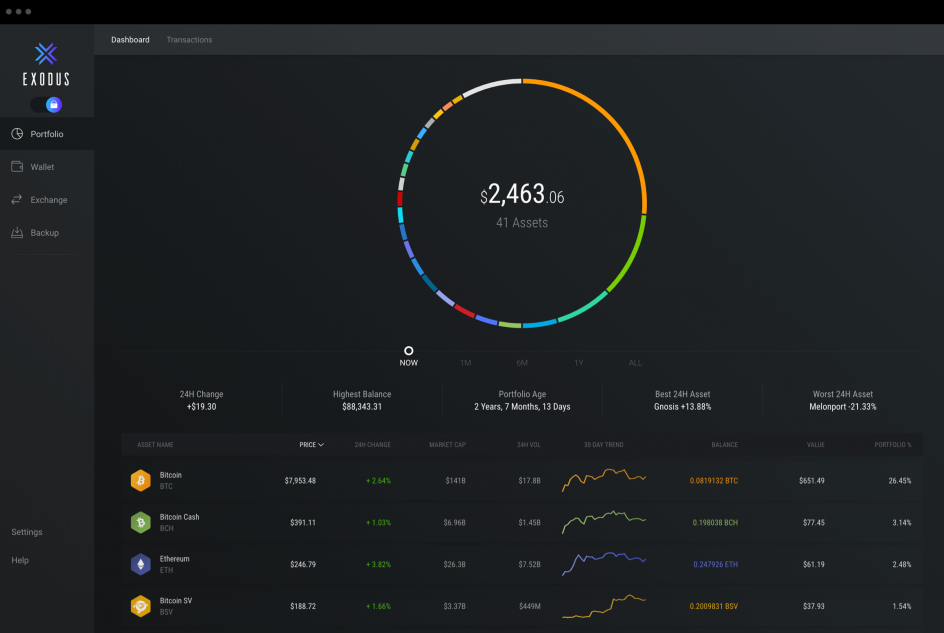
Task: Click Bitcoin portfolio share 26.45%
Action: (x=899, y=481)
